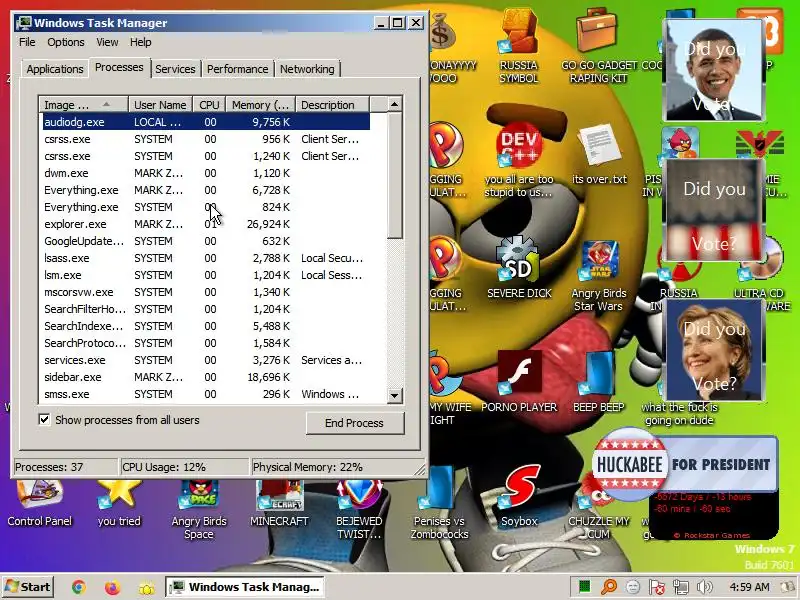Click the End Process button

point(355,423)
